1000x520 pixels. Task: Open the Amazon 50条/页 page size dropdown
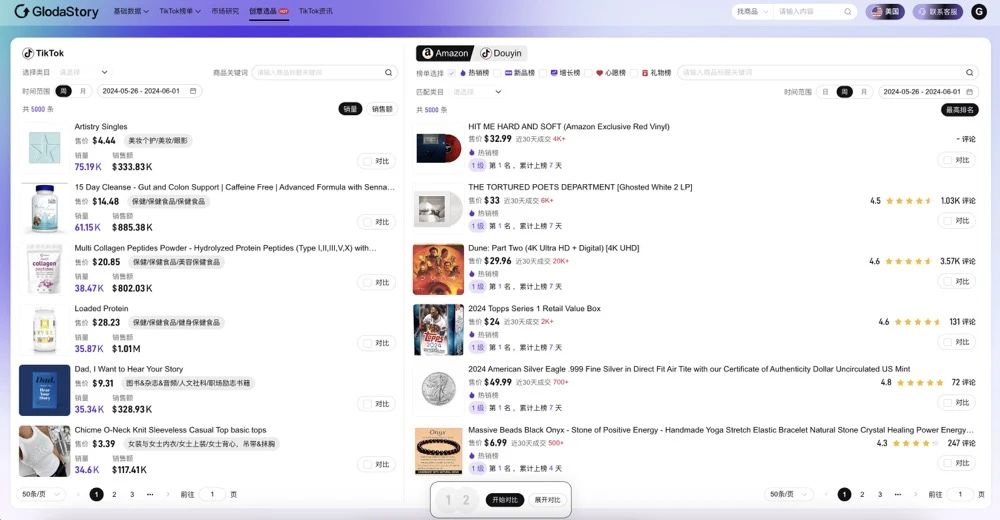790,494
